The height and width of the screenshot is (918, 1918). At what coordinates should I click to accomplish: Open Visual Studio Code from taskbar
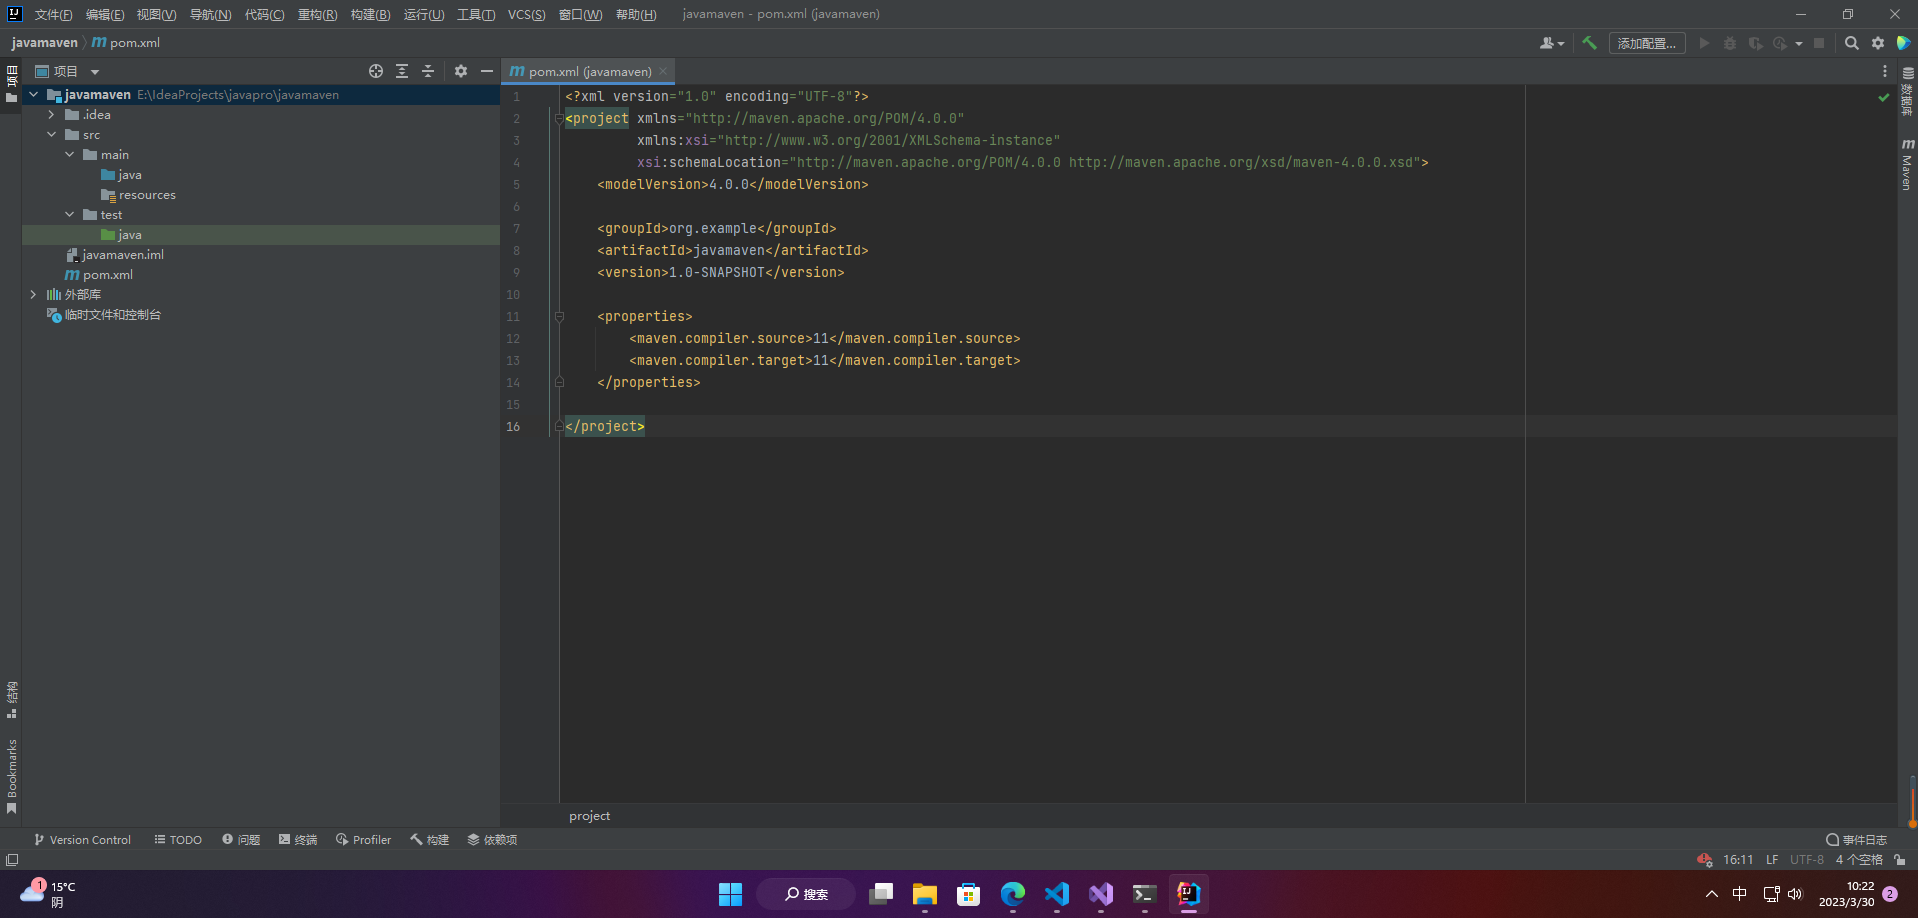pyautogui.click(x=1057, y=894)
